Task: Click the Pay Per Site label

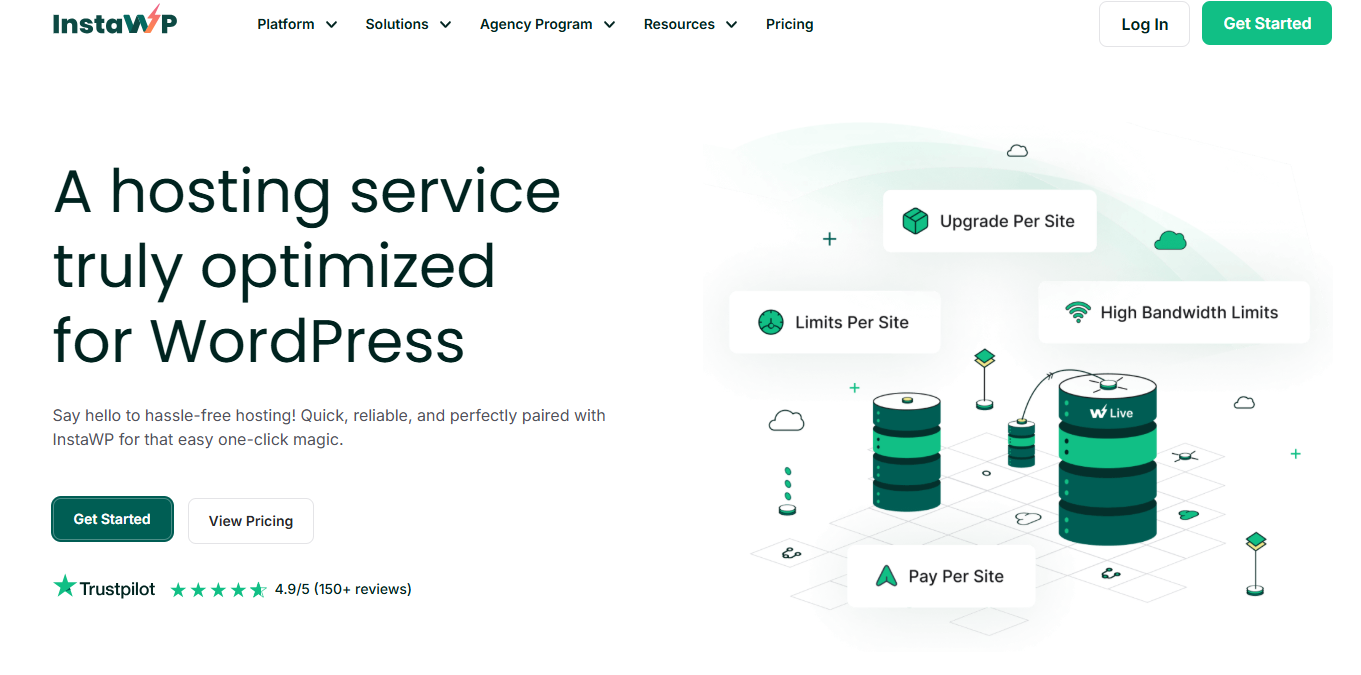Action: pyautogui.click(x=956, y=576)
